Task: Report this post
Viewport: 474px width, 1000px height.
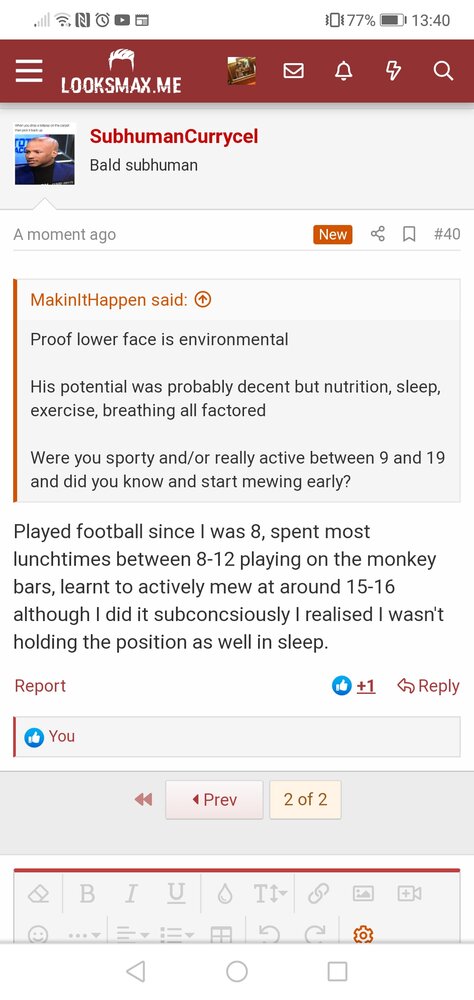Action: (x=40, y=686)
